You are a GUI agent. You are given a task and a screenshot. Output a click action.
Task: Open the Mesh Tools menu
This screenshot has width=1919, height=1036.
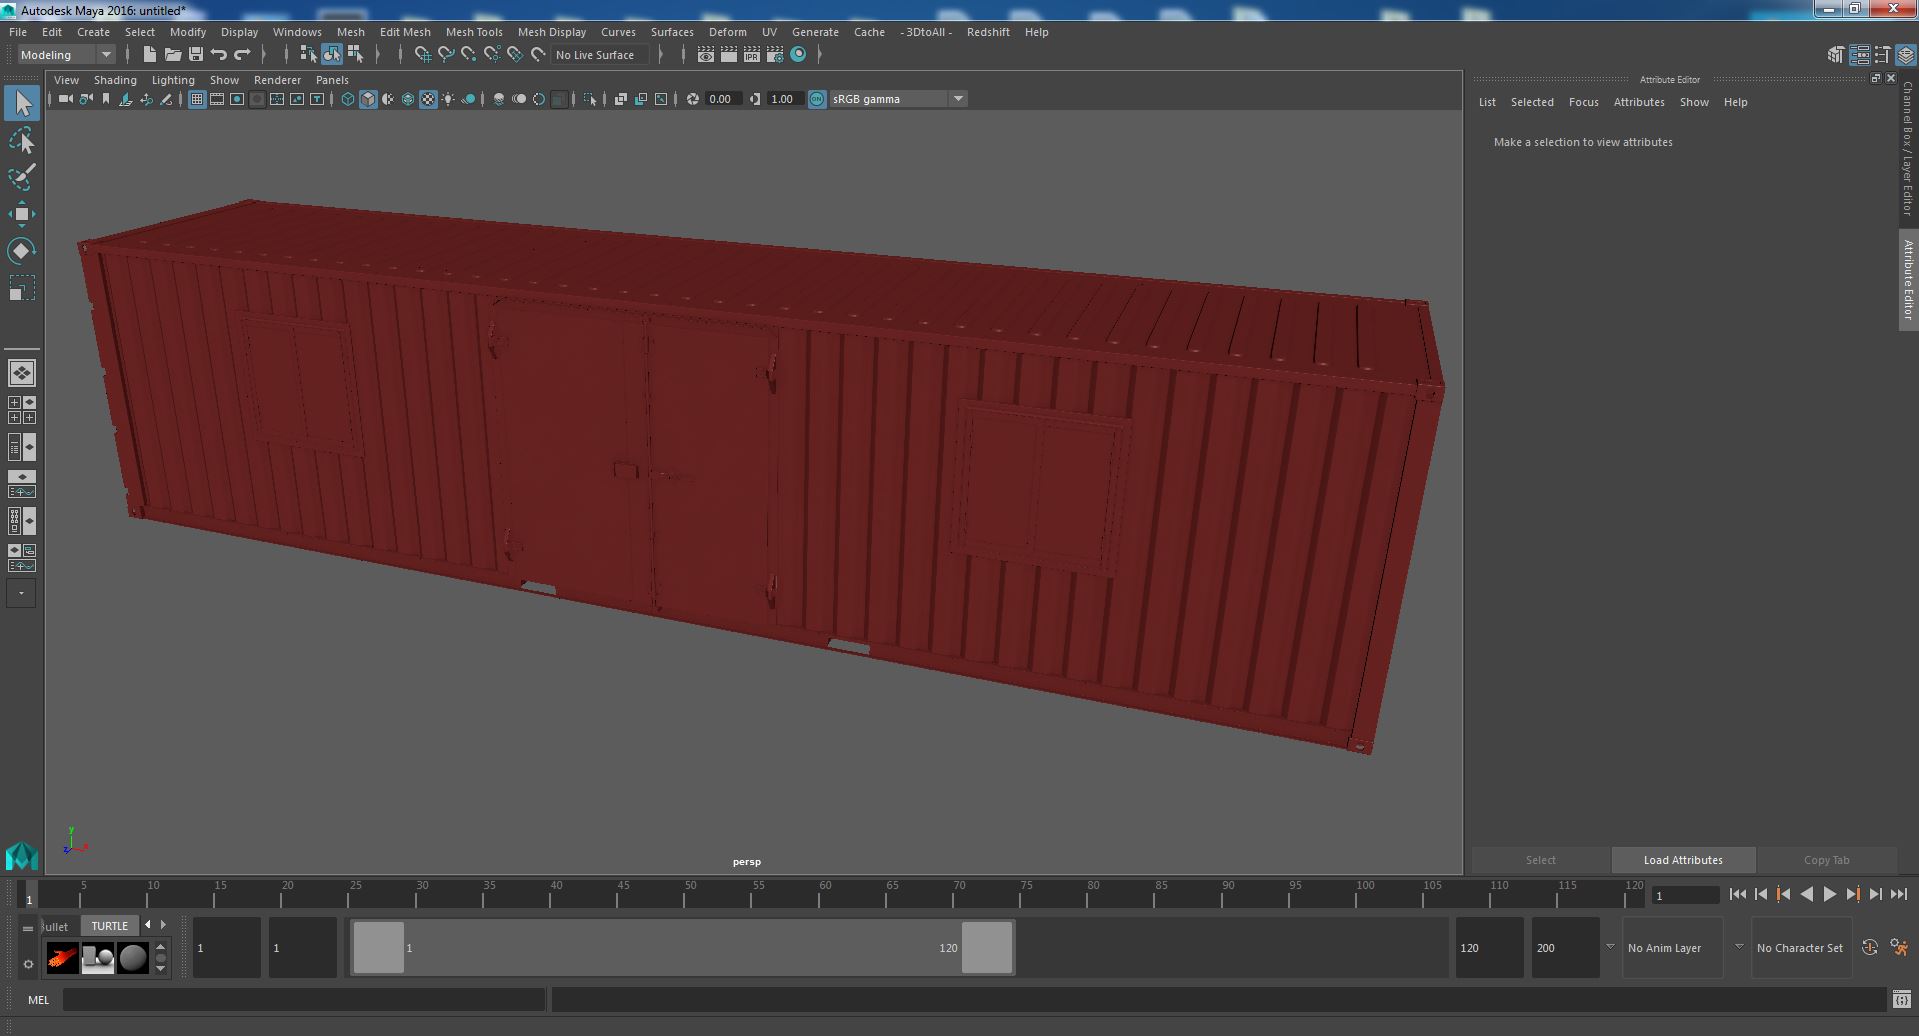pos(474,32)
